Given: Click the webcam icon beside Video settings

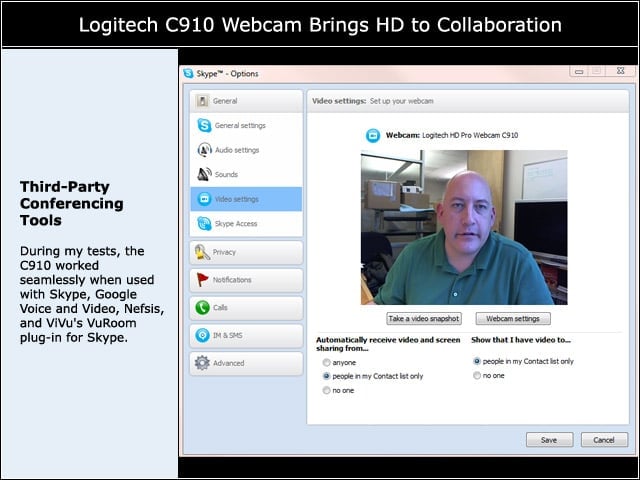Looking at the screenshot, I should tap(204, 199).
